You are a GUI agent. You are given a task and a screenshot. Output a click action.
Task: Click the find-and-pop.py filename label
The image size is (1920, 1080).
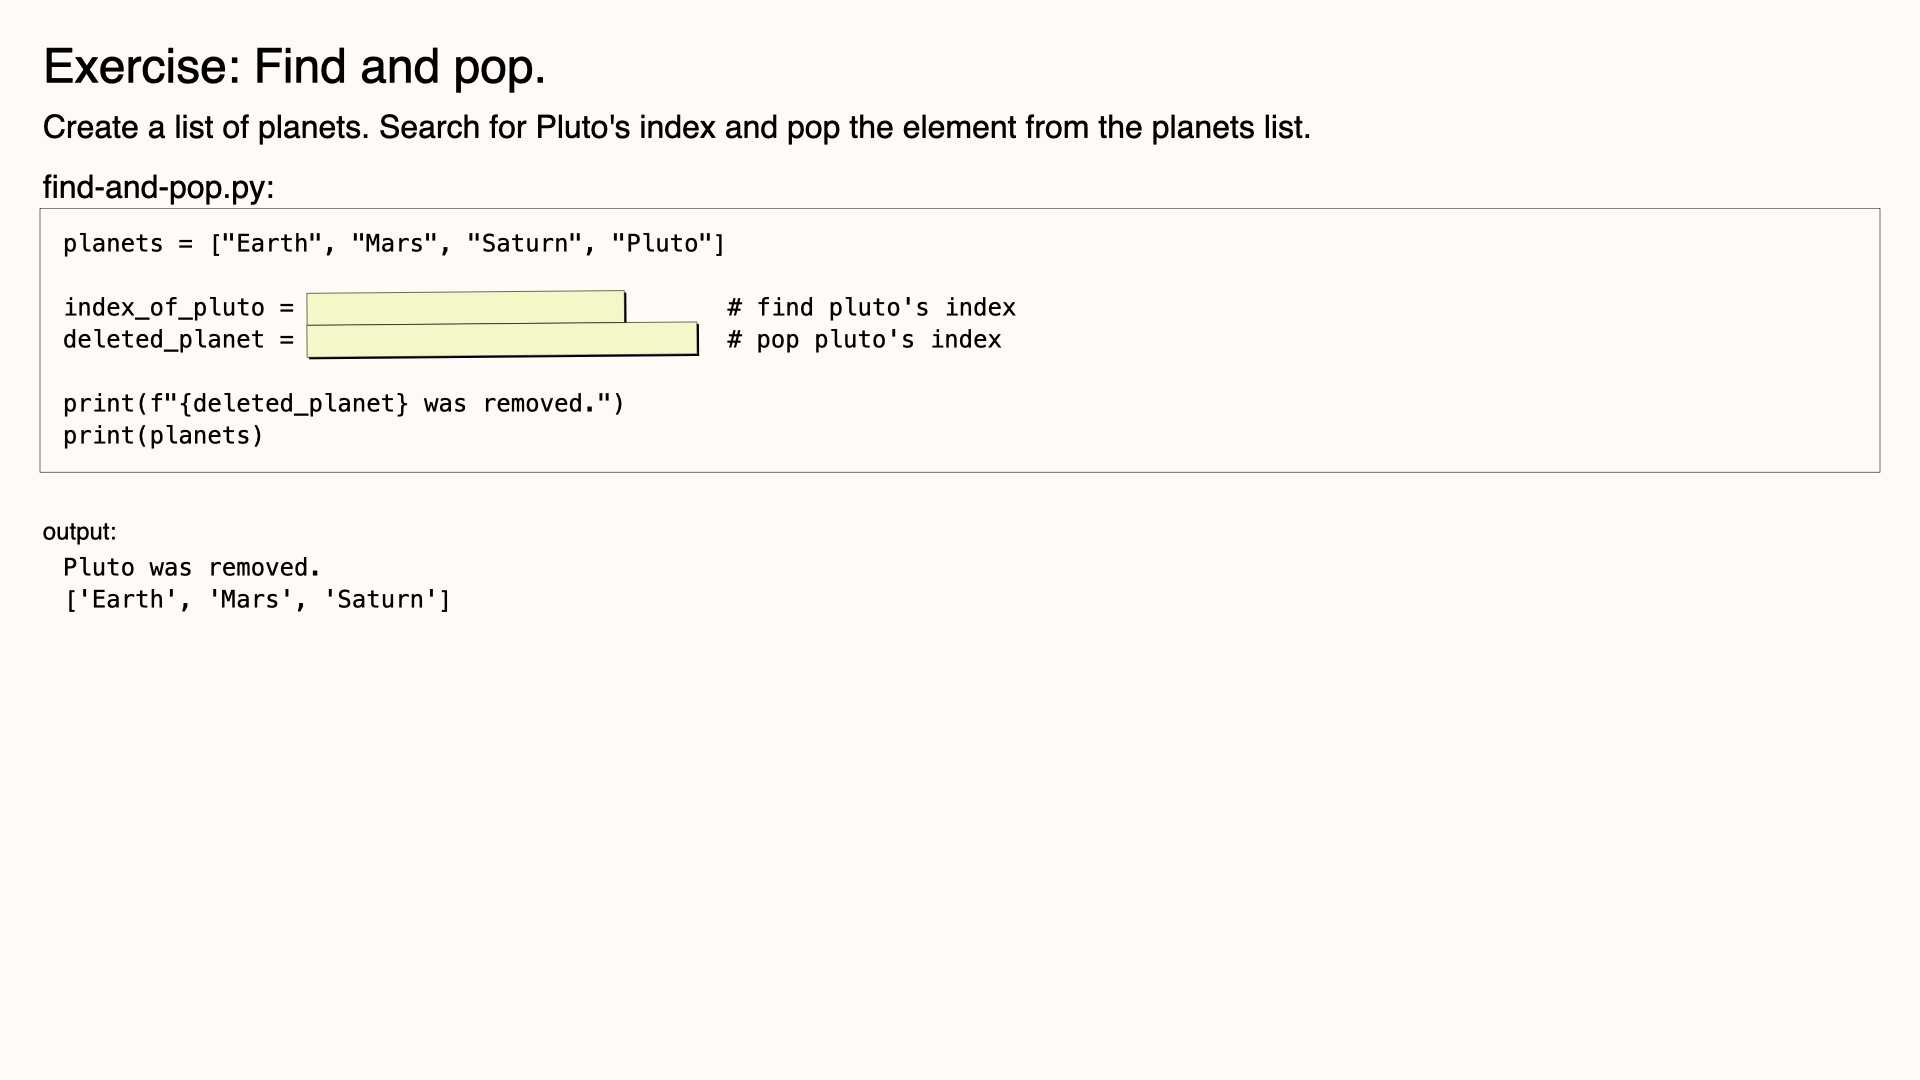[158, 187]
